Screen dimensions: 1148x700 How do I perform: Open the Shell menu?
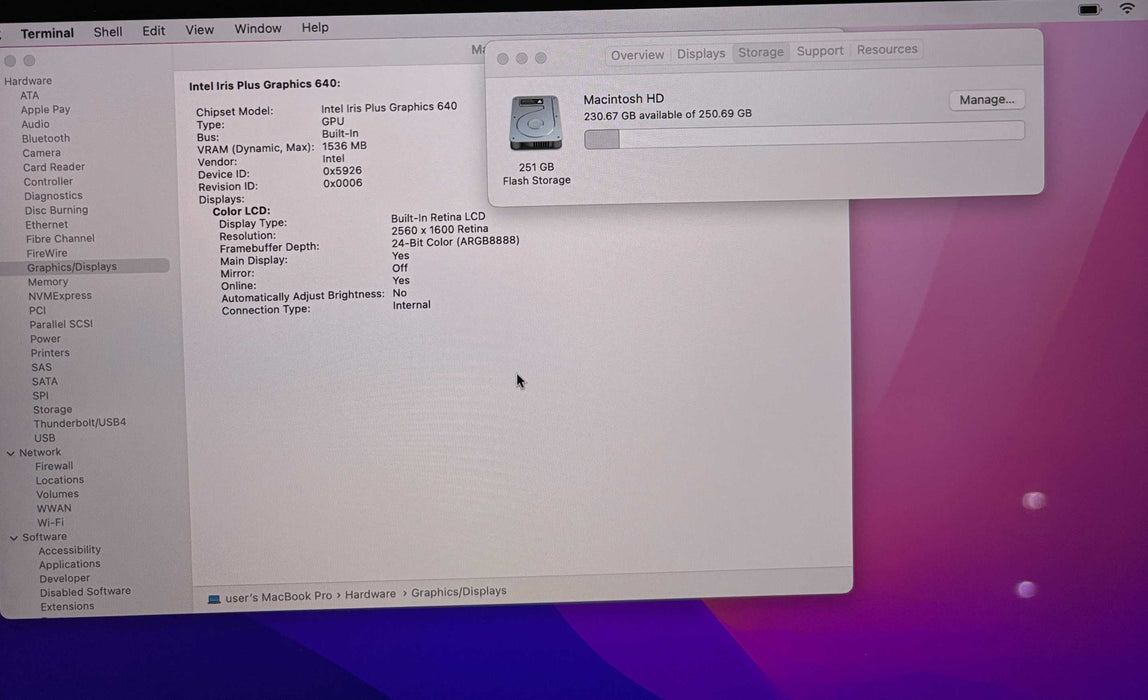point(108,31)
